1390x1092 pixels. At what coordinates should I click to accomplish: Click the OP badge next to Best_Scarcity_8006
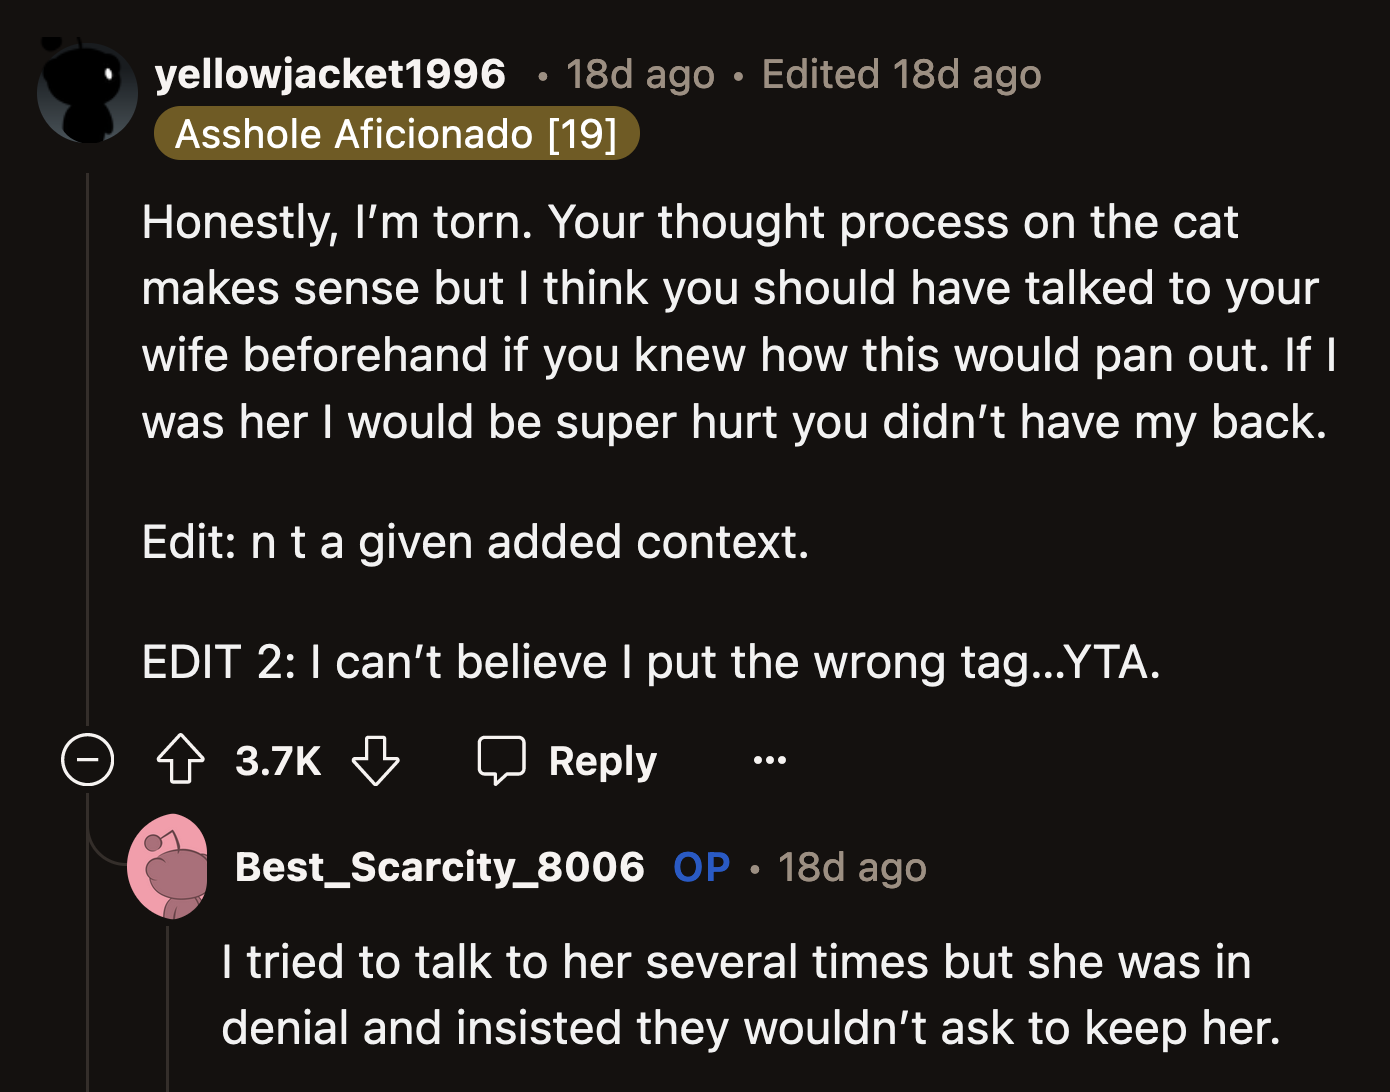click(x=701, y=866)
